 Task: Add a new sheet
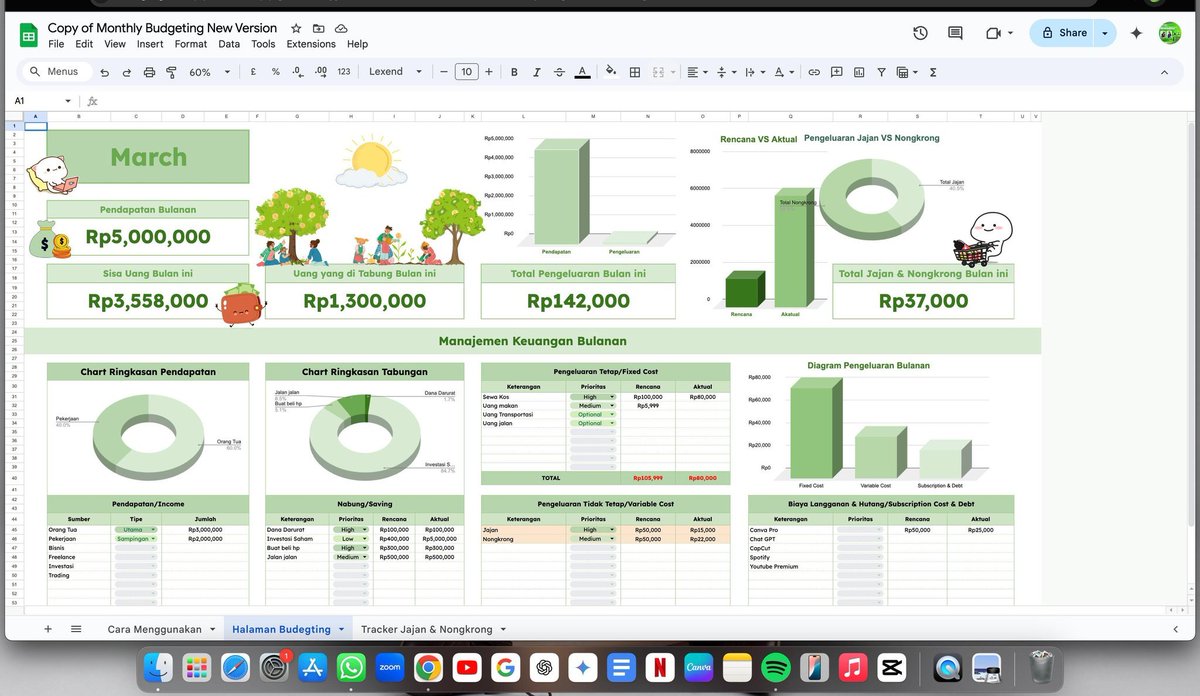click(x=47, y=629)
